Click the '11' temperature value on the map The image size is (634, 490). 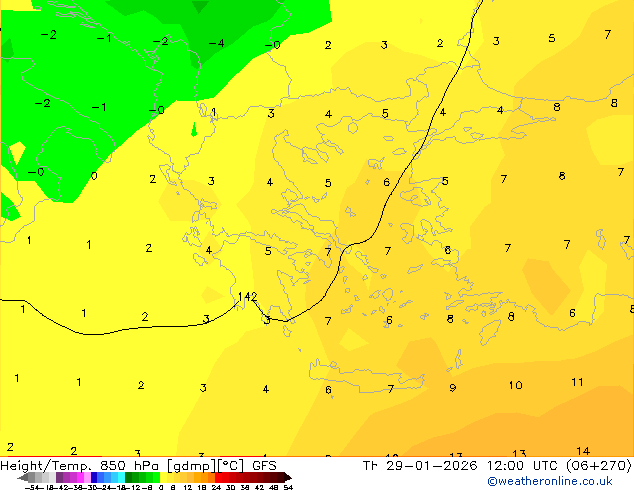(577, 382)
